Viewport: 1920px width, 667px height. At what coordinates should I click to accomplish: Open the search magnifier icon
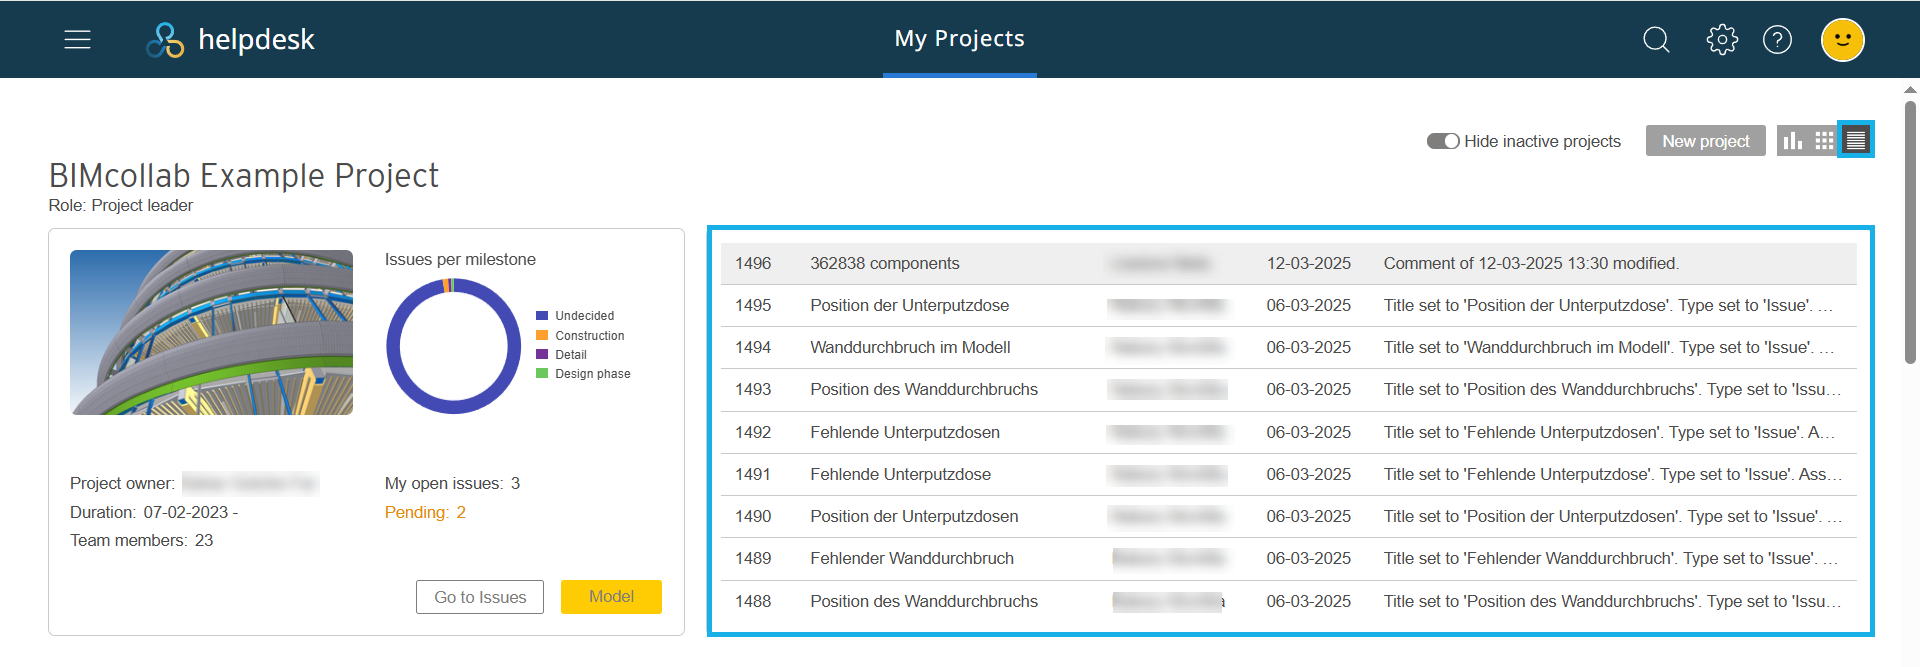[1656, 39]
